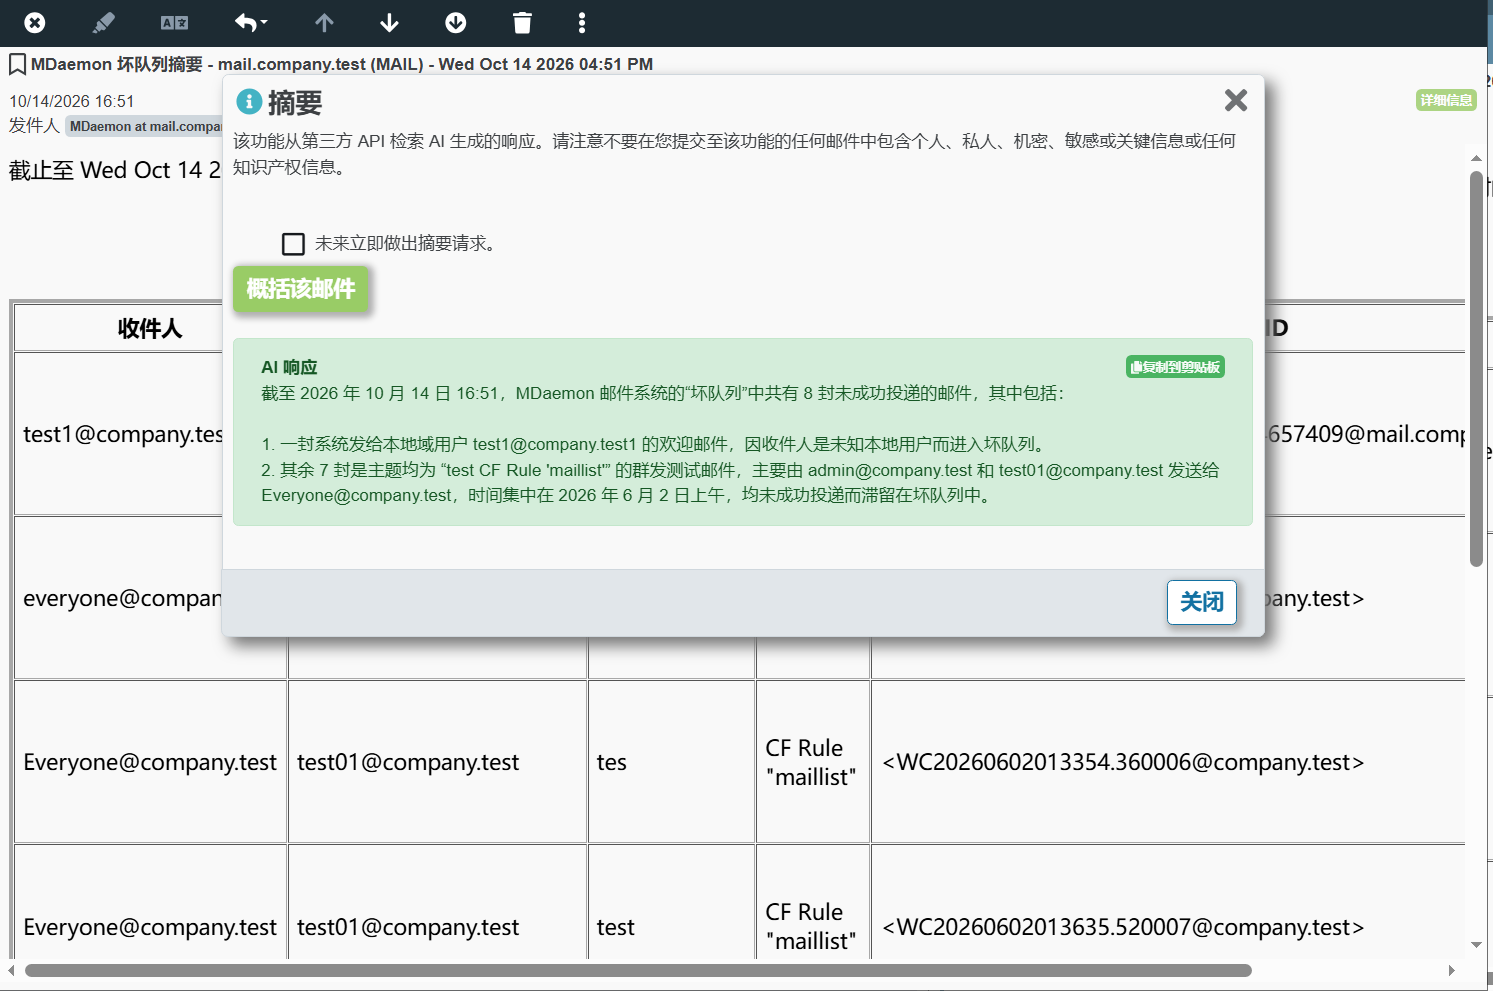The height and width of the screenshot is (991, 1493).
Task: Click the 关闭 button
Action: pyautogui.click(x=1202, y=602)
